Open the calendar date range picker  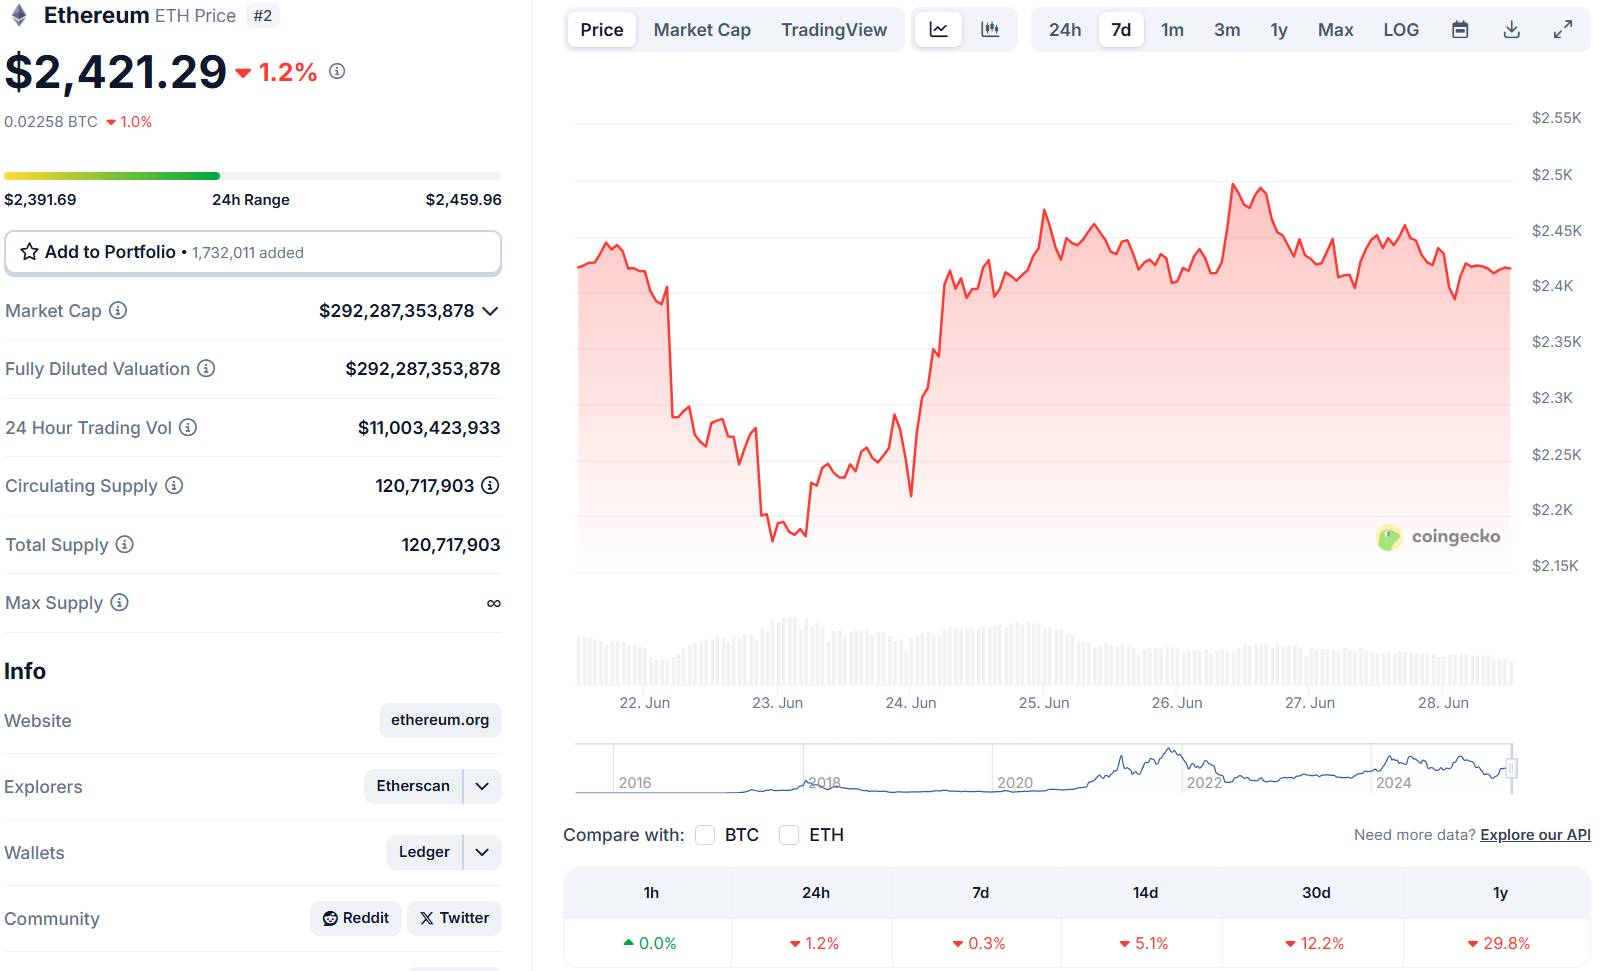(x=1460, y=30)
